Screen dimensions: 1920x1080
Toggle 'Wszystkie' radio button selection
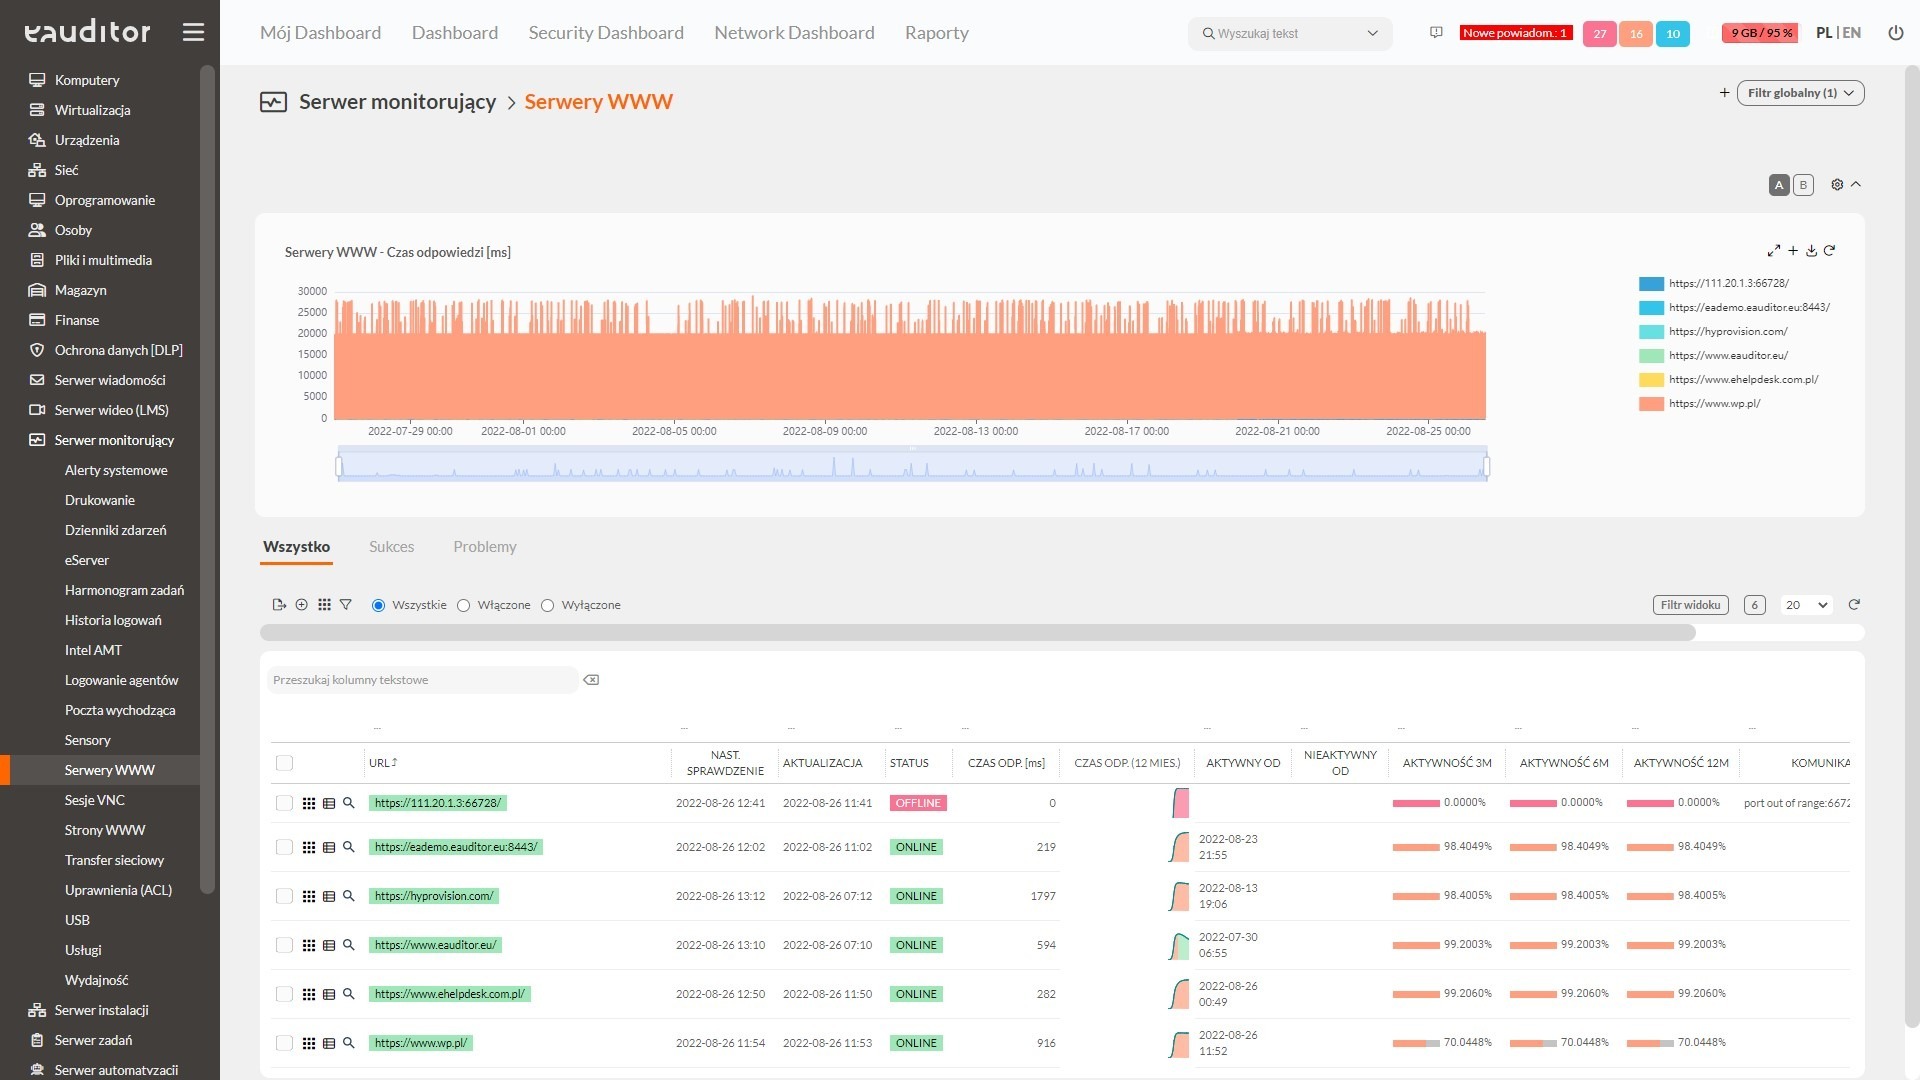(378, 604)
